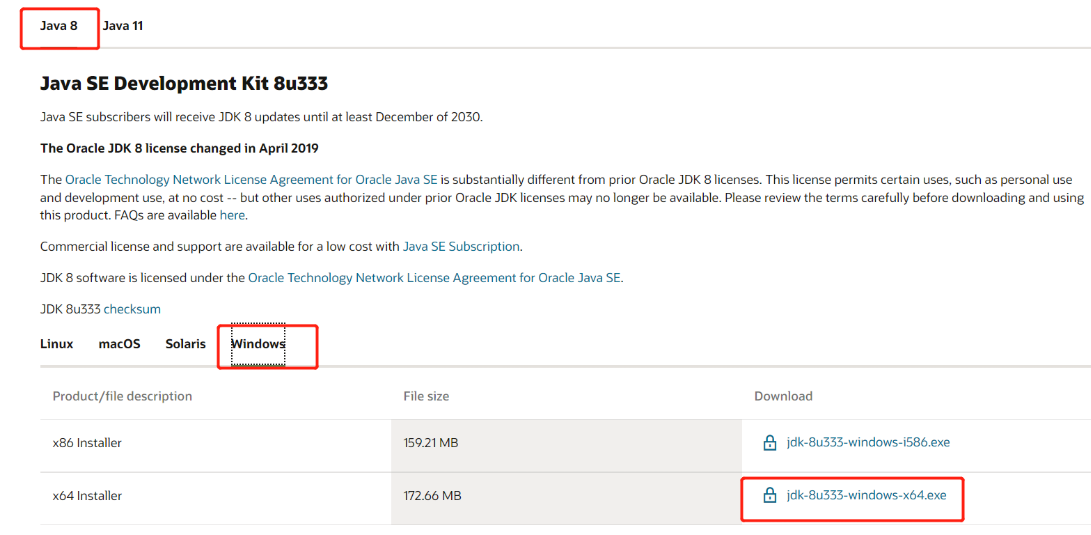Click the 'Java SE subscribers will receive' sentence
The width and height of the screenshot is (1091, 535).
click(261, 117)
